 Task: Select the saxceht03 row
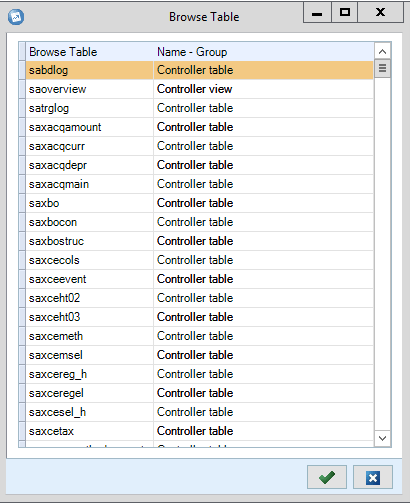pos(199,317)
